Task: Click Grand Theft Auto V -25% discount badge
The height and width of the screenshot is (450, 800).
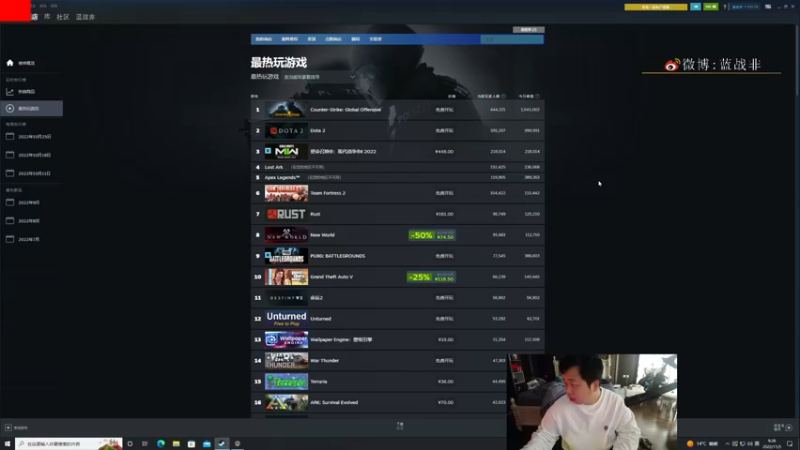Action: (419, 277)
